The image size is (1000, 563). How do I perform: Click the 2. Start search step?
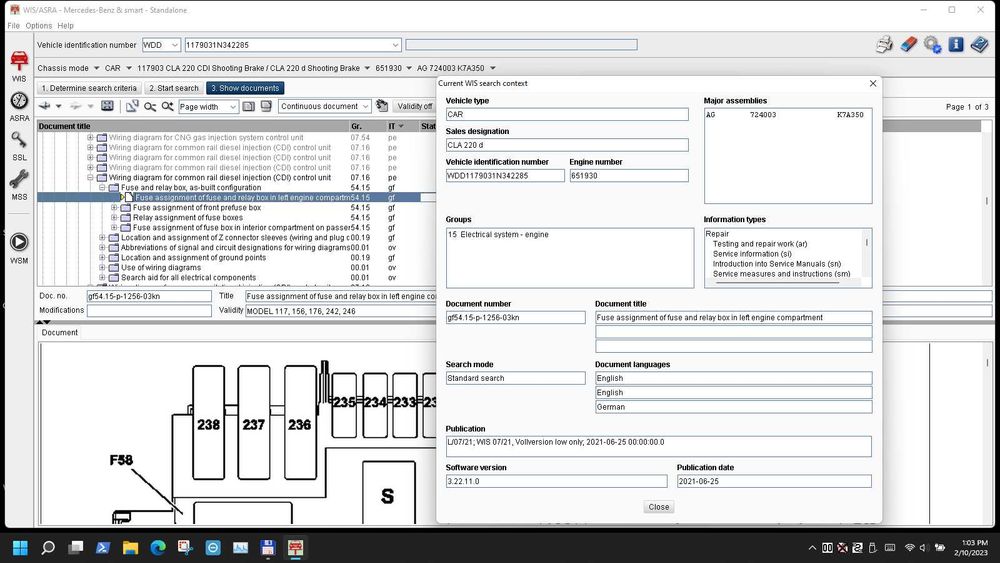pos(174,88)
